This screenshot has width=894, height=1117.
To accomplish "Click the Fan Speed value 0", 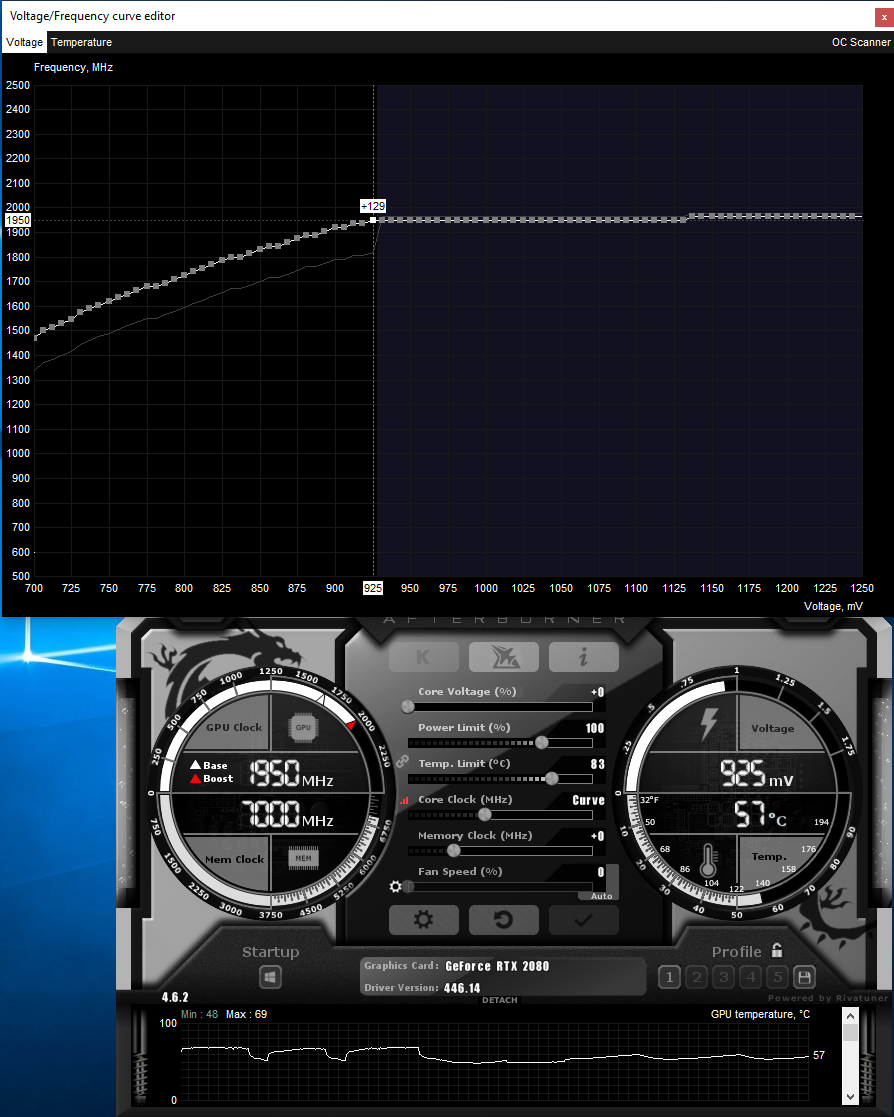I will coord(601,872).
